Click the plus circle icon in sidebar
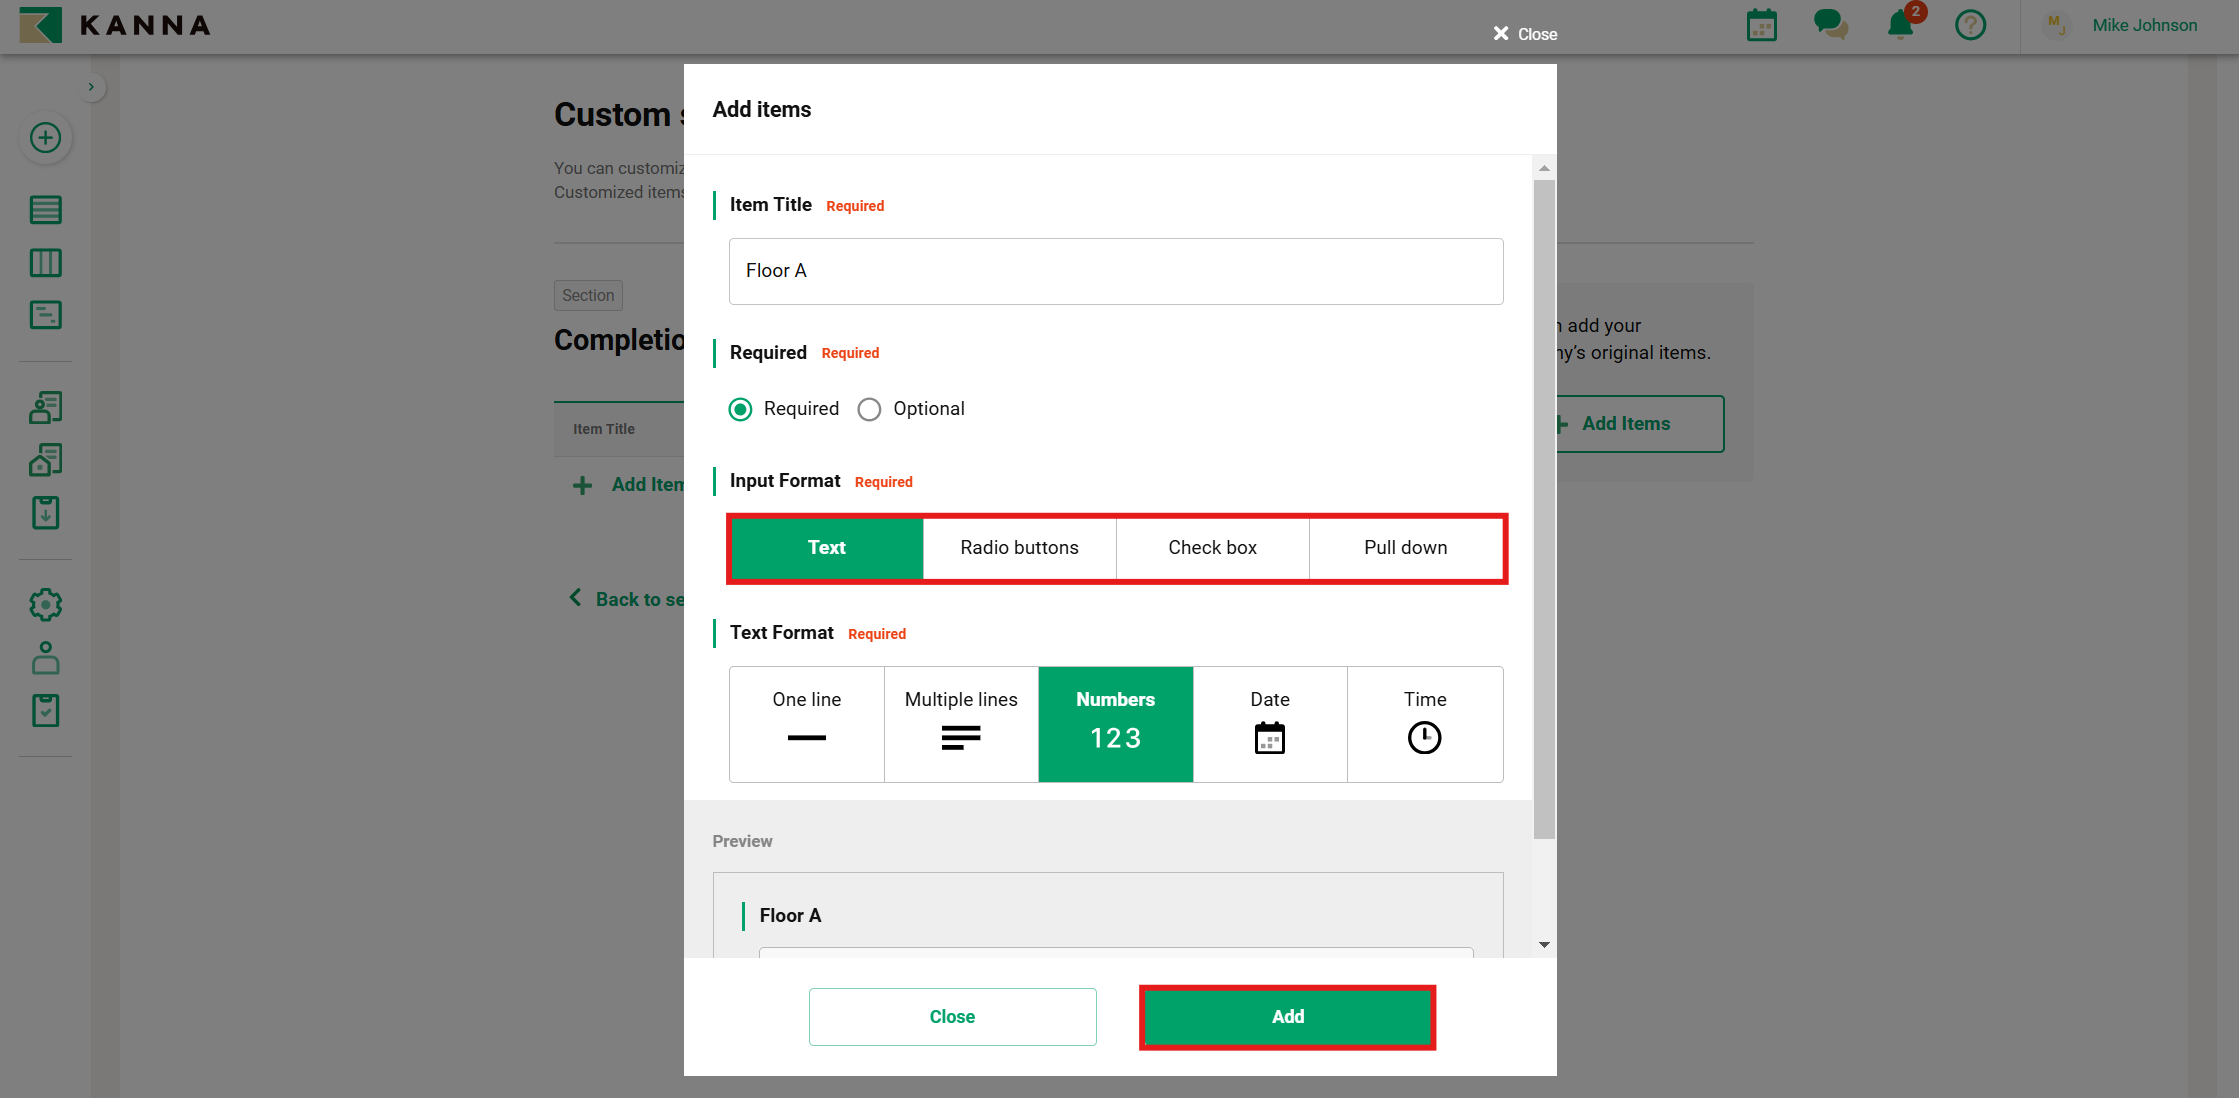This screenshot has width=2239, height=1098. [45, 138]
